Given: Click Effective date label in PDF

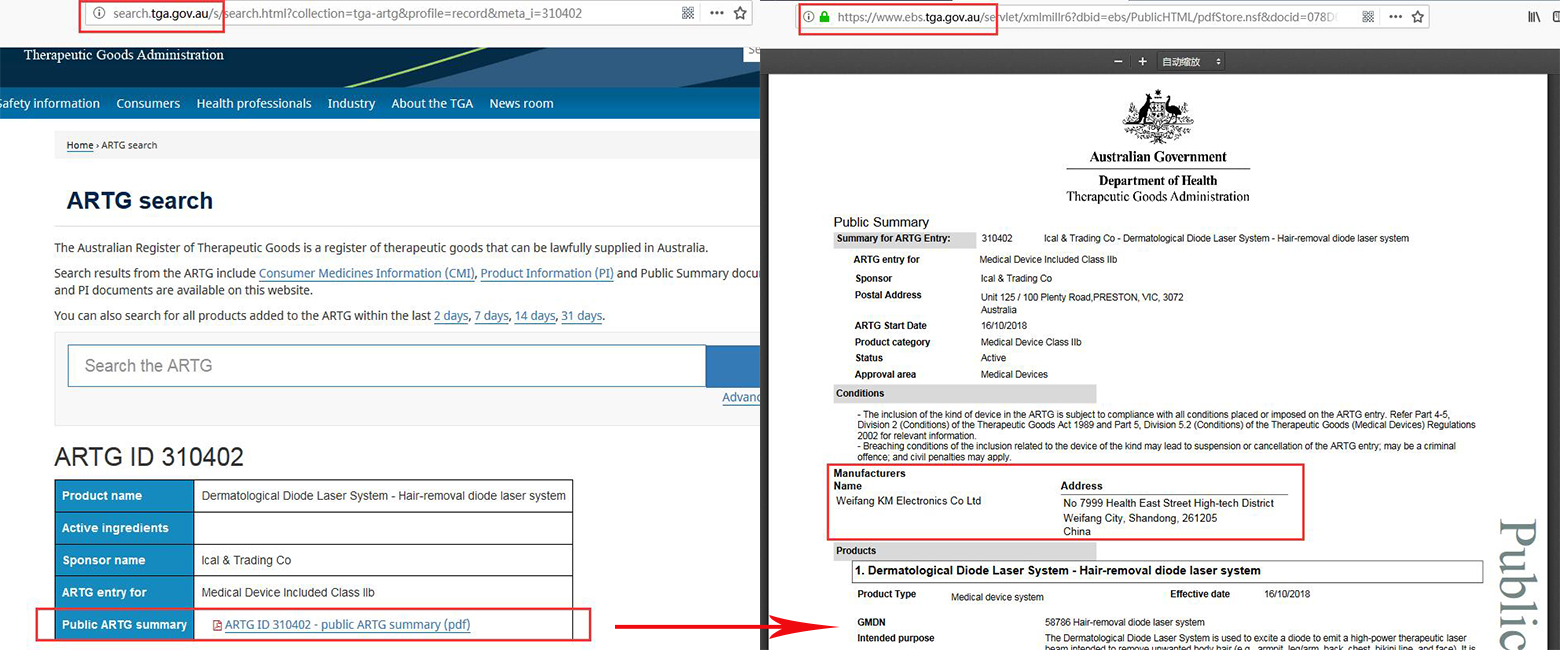Looking at the screenshot, I should coord(1200,594).
